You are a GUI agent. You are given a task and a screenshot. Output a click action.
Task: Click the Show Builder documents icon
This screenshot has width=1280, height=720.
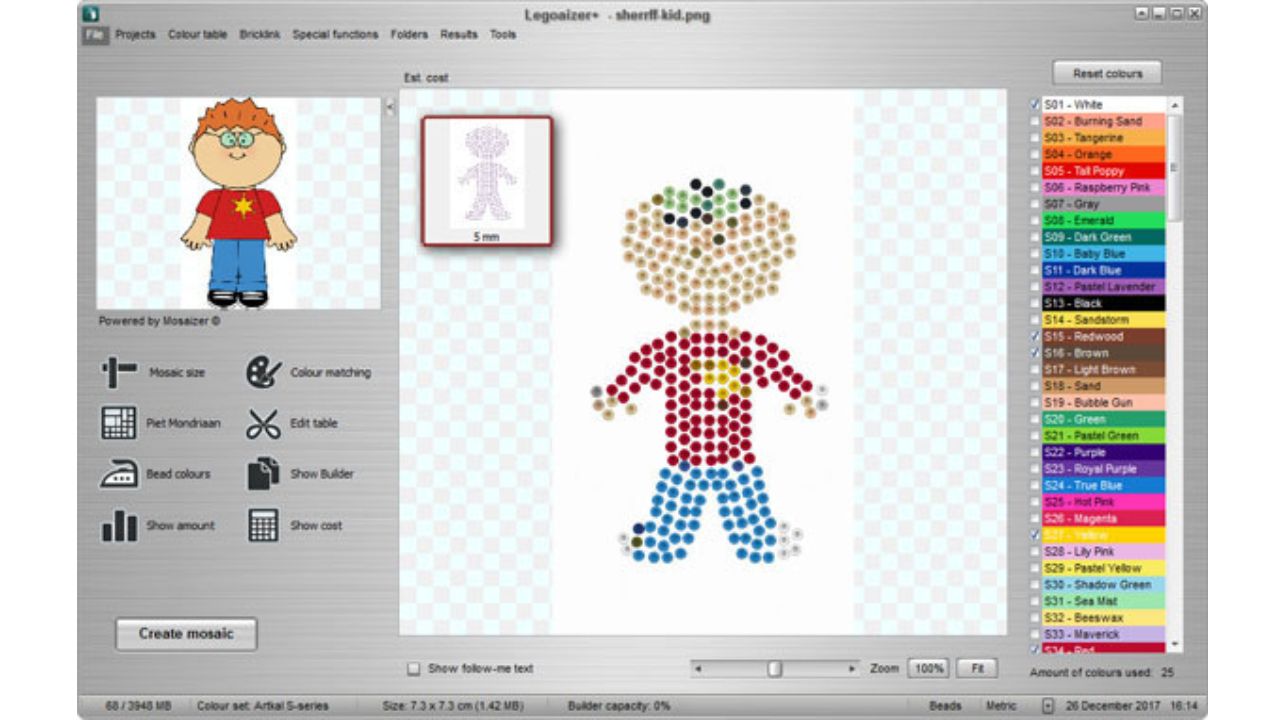[264, 474]
